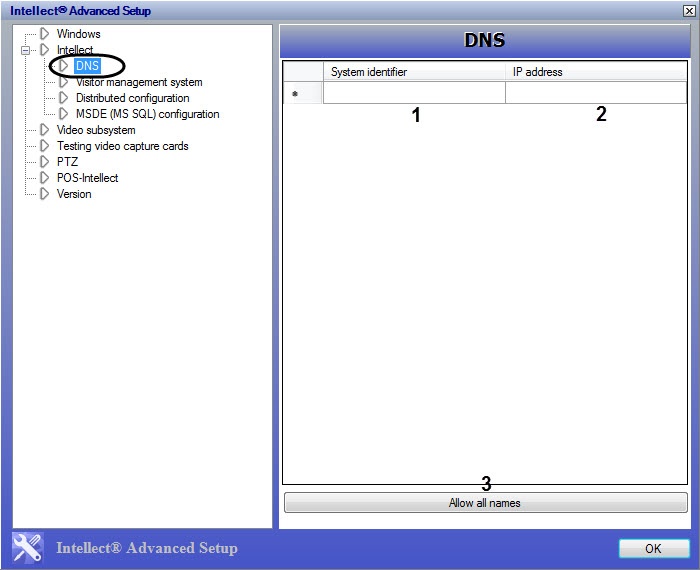Click the triangle icon beside DNS
This screenshot has height=570, width=700.
[63, 66]
